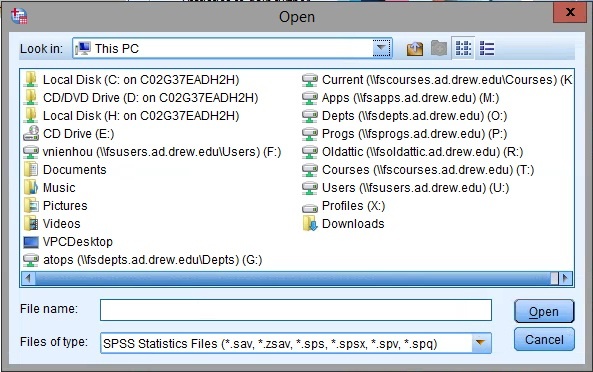Select the Progs (P:) network drive
This screenshot has height=372, width=593.
pos(405,134)
